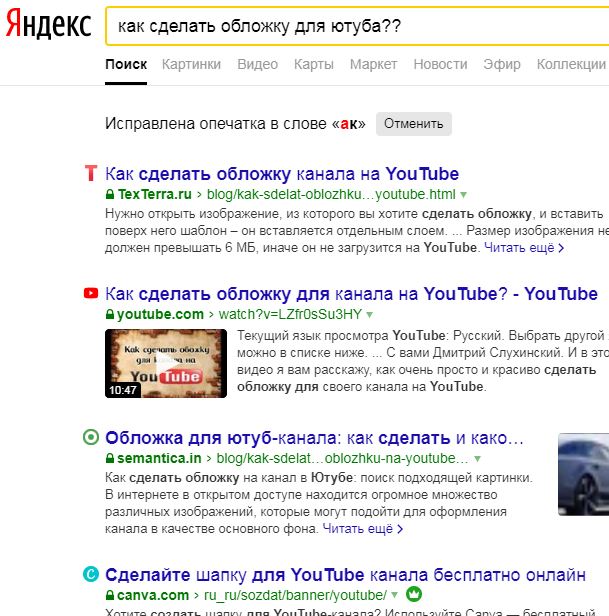The height and width of the screenshot is (616, 609).
Task: Click the Яндекс logo
Action: click(49, 25)
